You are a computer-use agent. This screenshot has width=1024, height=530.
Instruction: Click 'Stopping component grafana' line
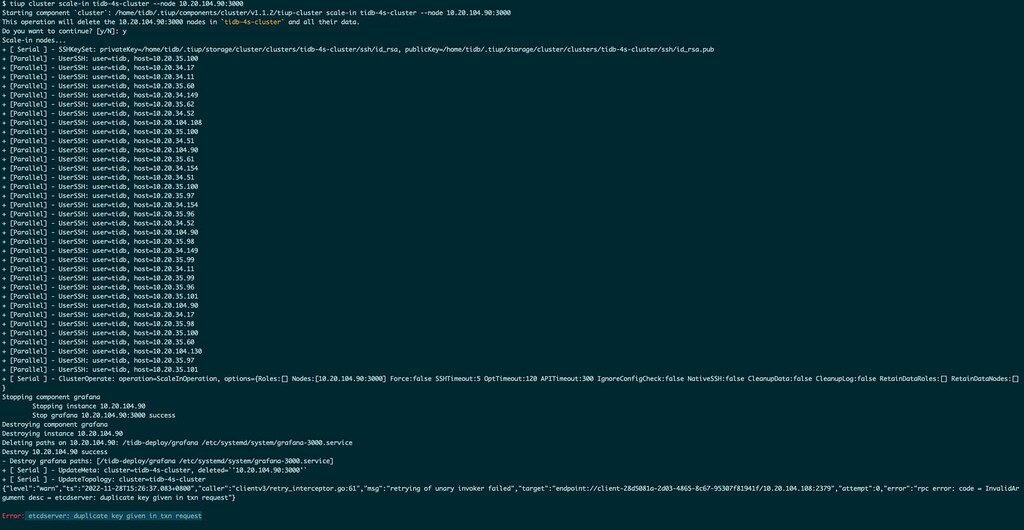point(51,397)
